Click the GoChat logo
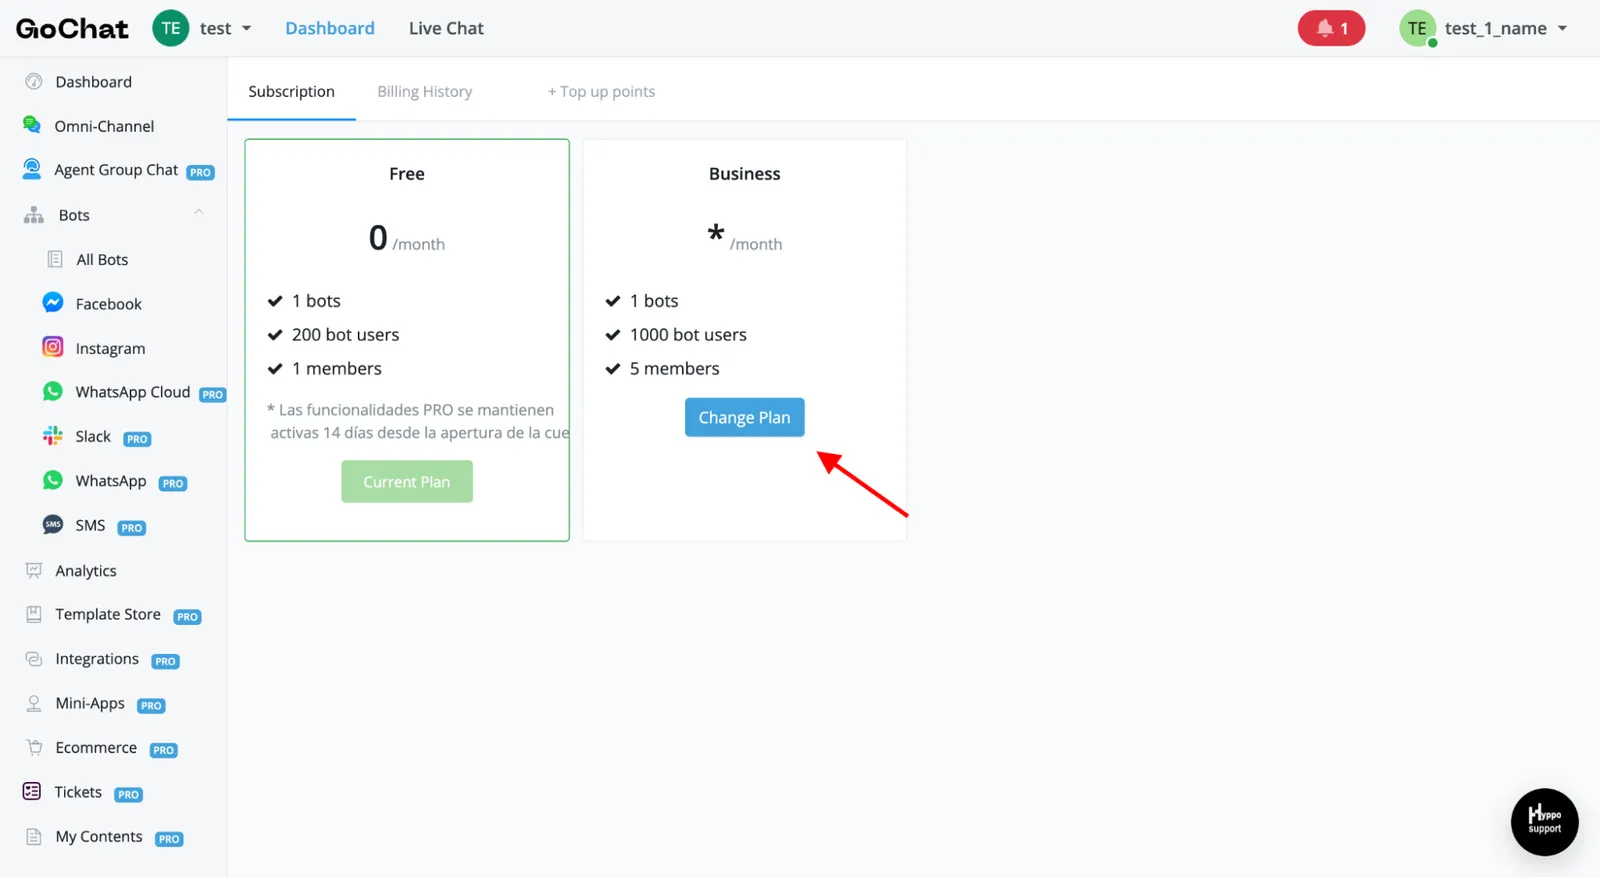1600x878 pixels. click(x=72, y=29)
